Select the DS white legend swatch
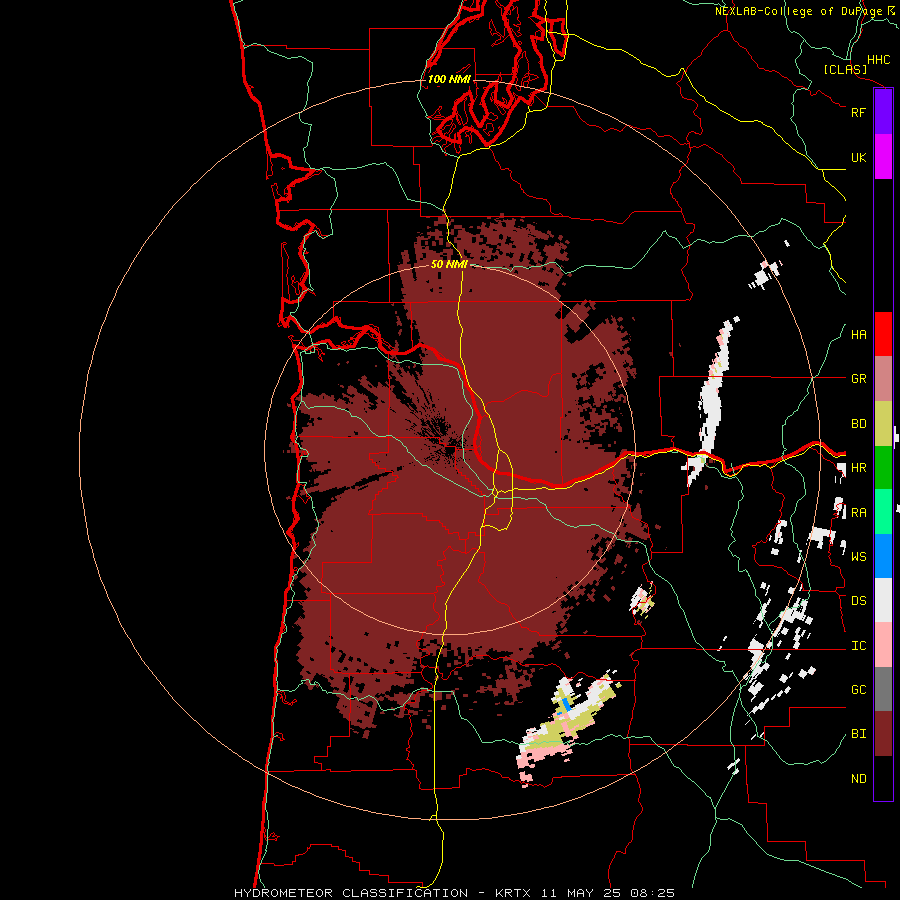Image resolution: width=900 pixels, height=900 pixels. pyautogui.click(x=883, y=600)
